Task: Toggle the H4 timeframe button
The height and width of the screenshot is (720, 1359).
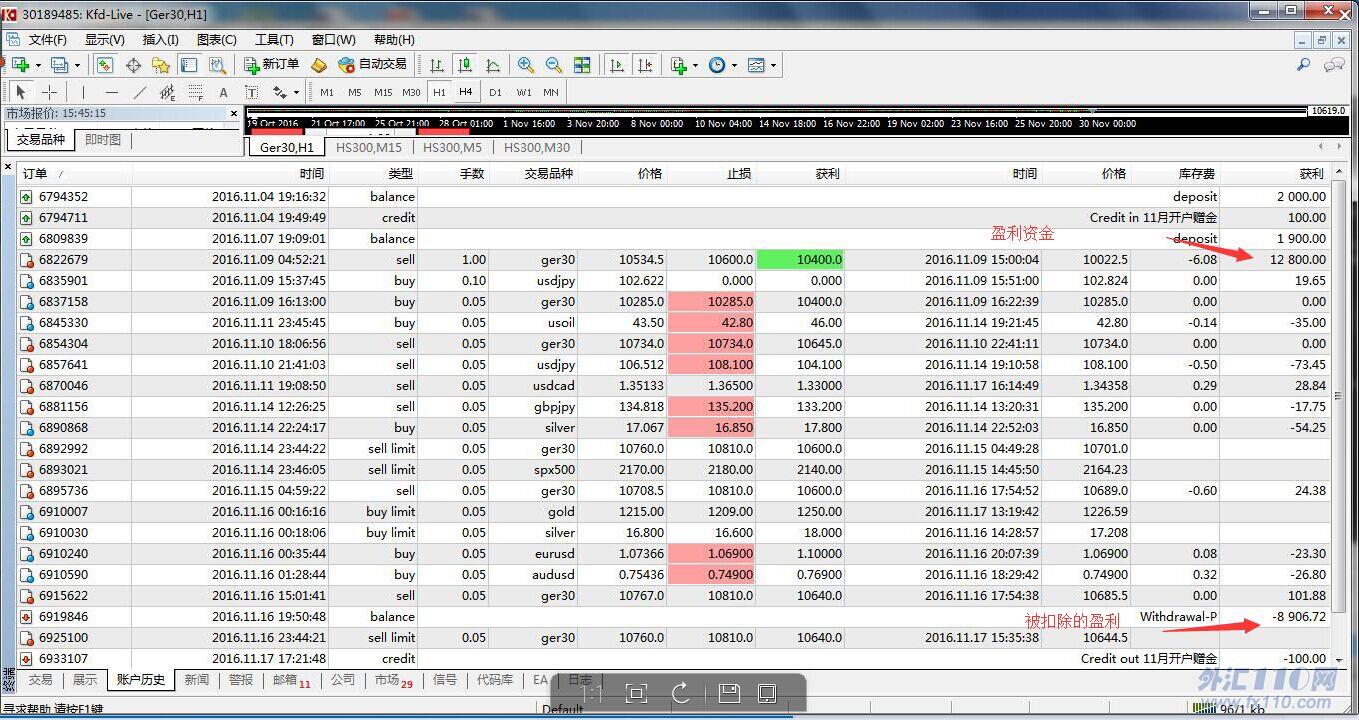Action: pyautogui.click(x=465, y=92)
